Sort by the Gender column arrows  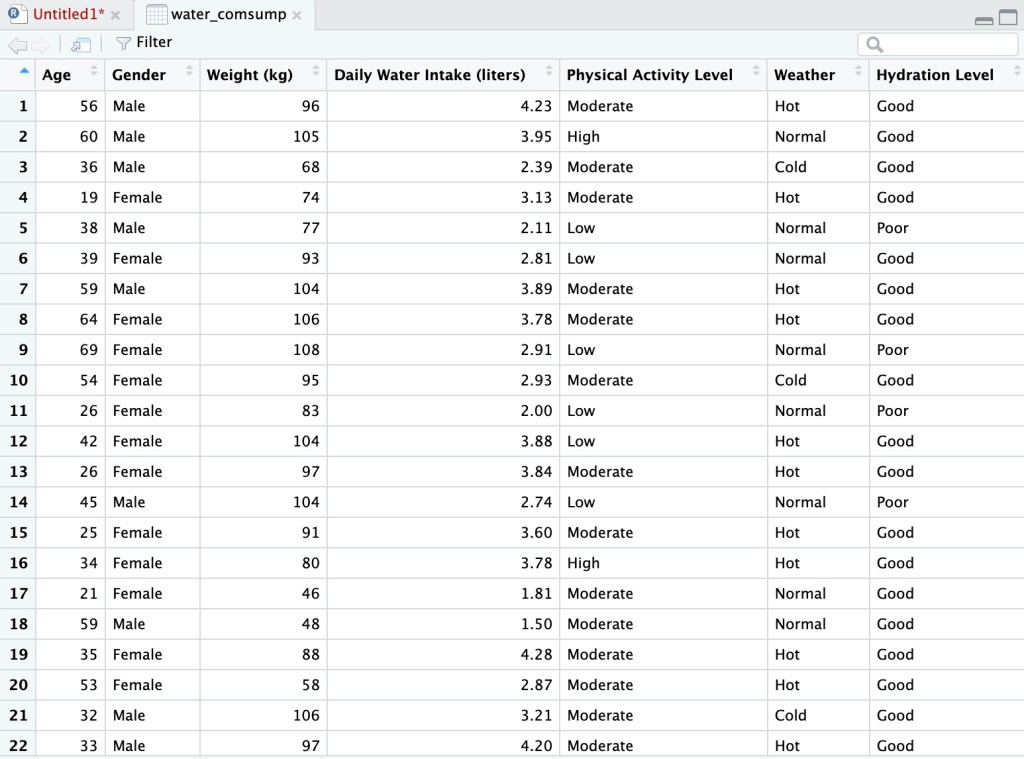(189, 71)
